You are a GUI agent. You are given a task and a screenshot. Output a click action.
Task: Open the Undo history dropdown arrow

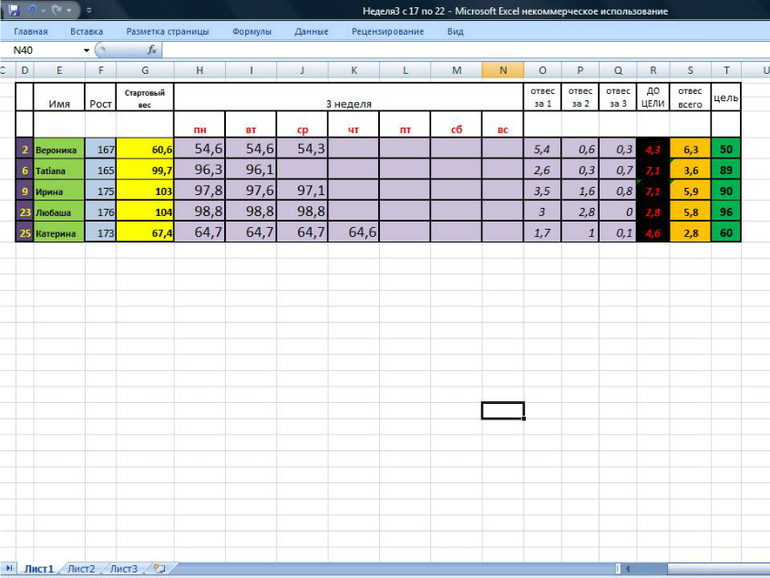(43, 10)
